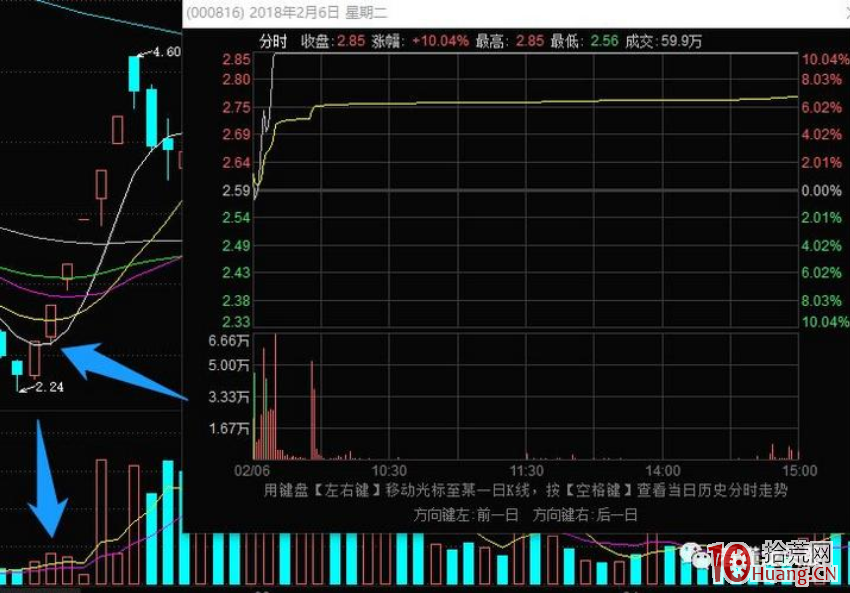Click the green 8.03% percent label
850x593 pixels.
click(x=822, y=300)
